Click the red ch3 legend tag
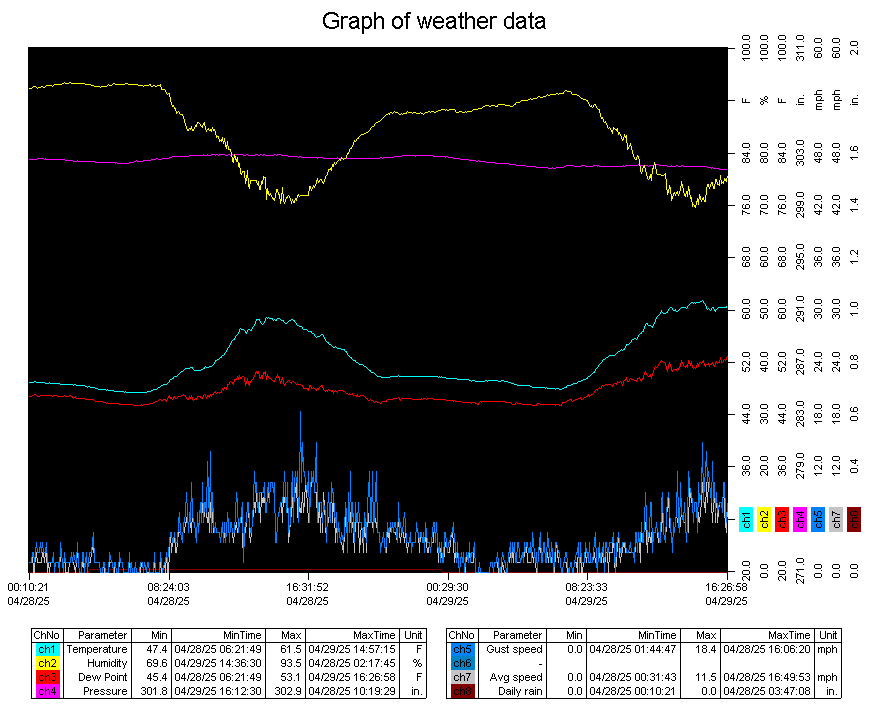 [781, 520]
